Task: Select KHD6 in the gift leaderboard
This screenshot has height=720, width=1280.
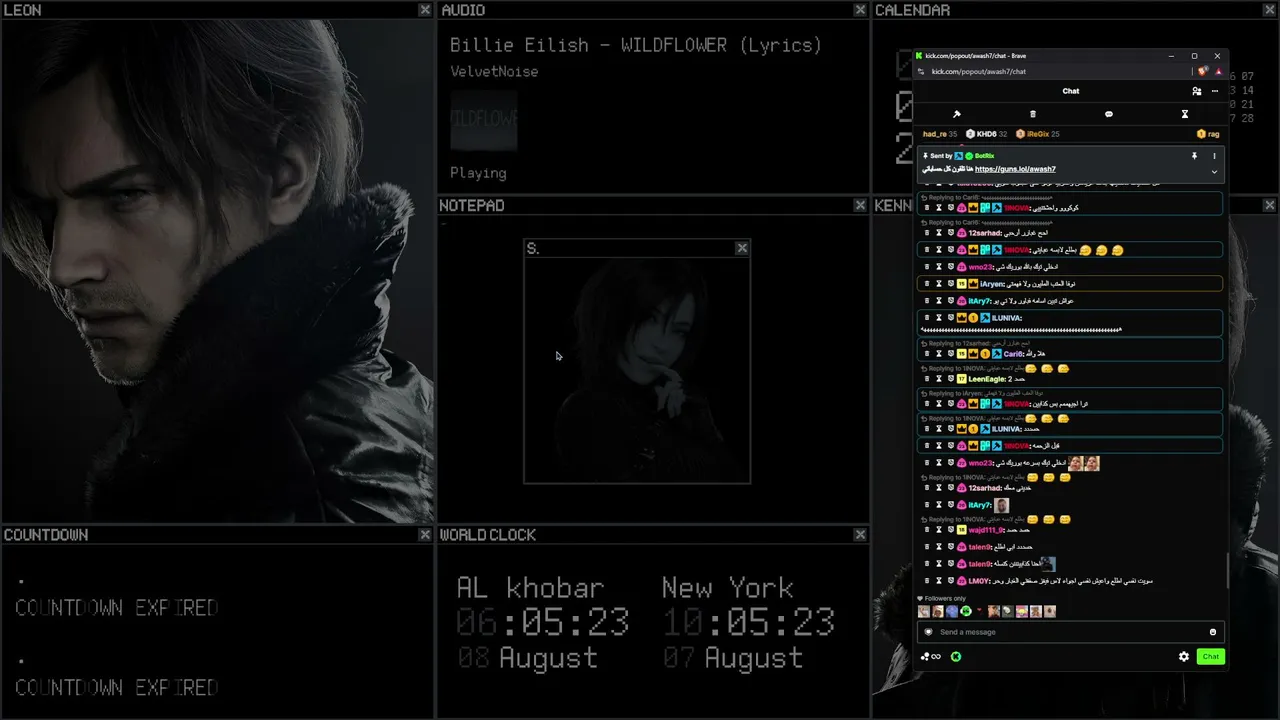Action: [x=986, y=134]
